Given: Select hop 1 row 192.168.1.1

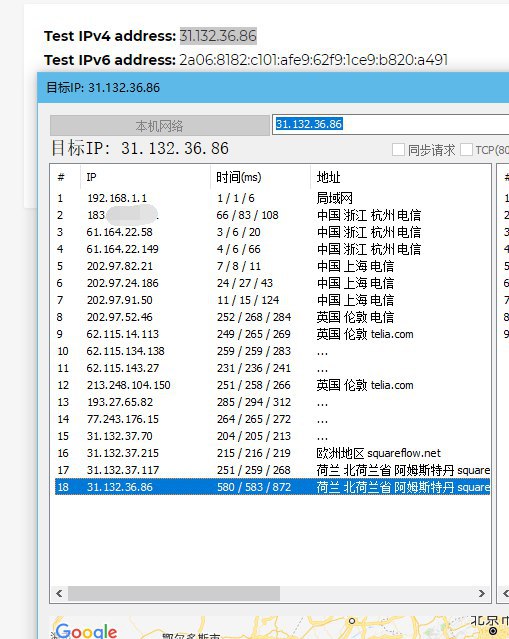Looking at the screenshot, I should tap(272, 198).
